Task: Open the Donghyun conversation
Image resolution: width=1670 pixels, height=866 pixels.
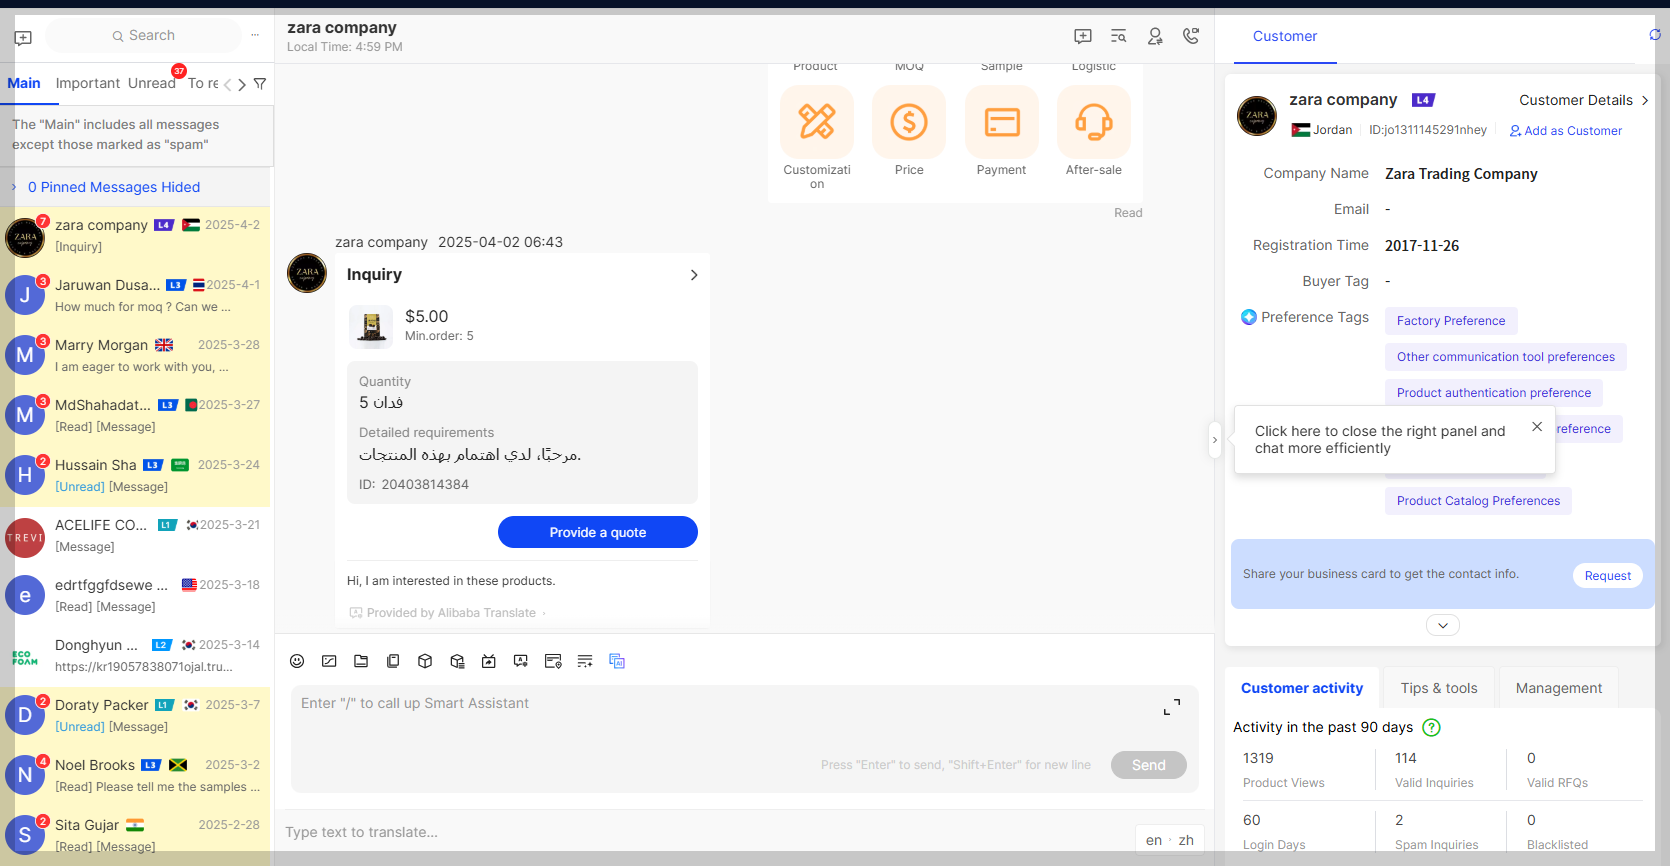Action: pyautogui.click(x=135, y=655)
